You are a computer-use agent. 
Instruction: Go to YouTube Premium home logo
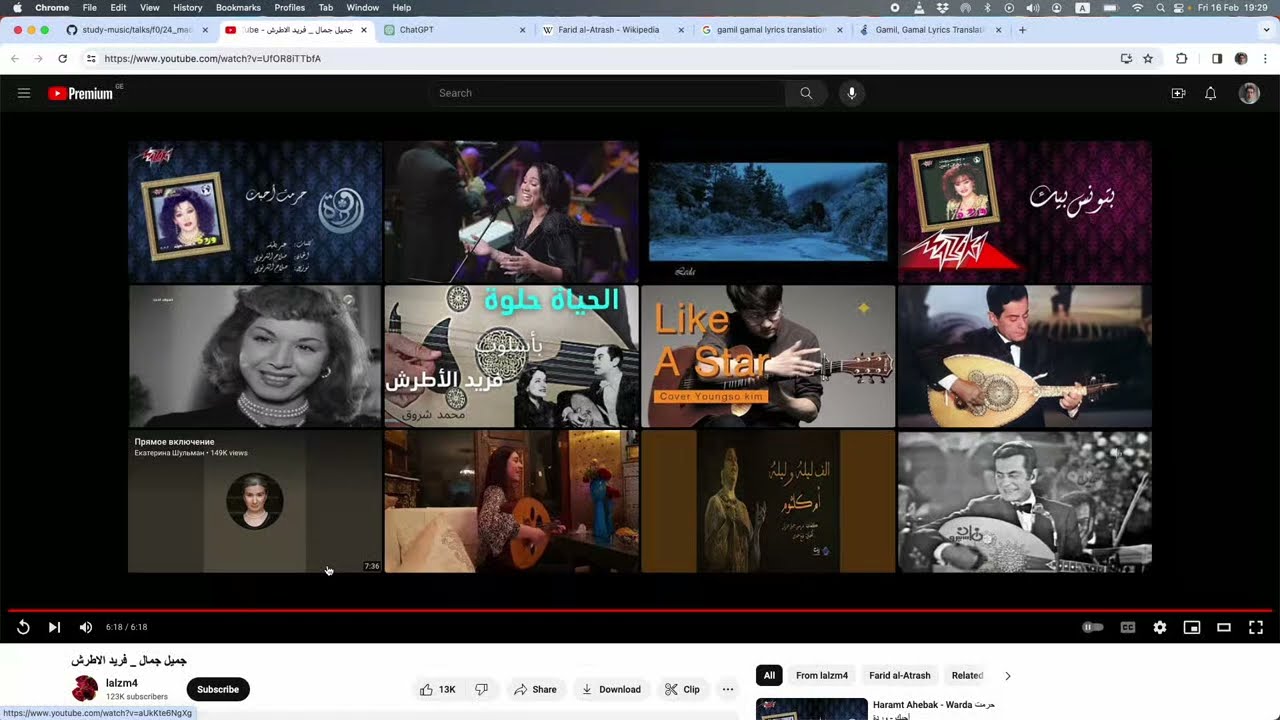coord(80,93)
